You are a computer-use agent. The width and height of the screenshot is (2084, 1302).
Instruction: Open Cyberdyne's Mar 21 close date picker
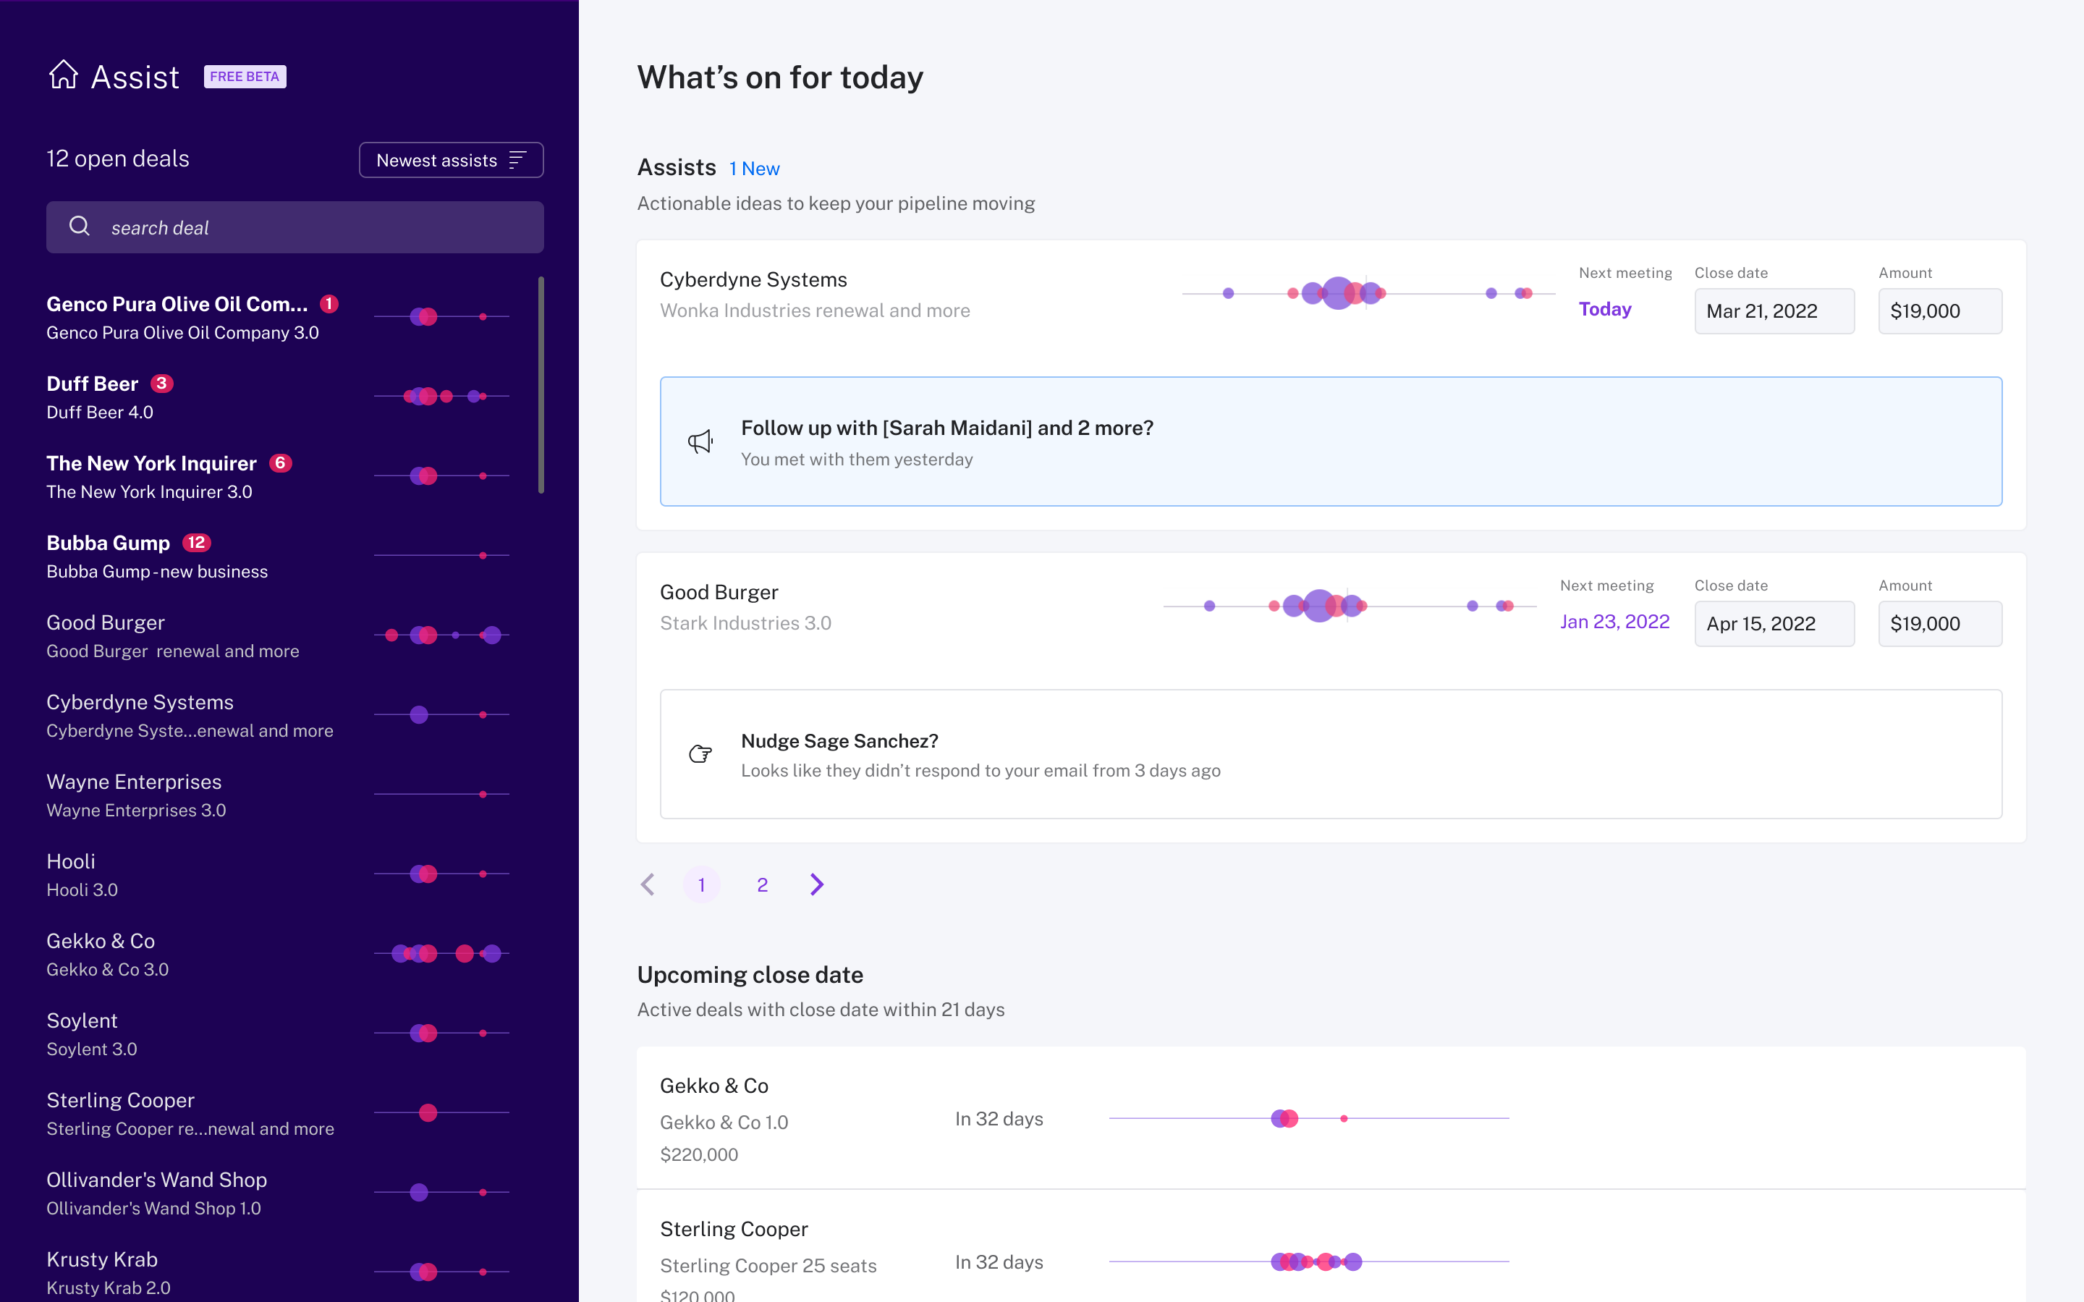[1774, 311]
